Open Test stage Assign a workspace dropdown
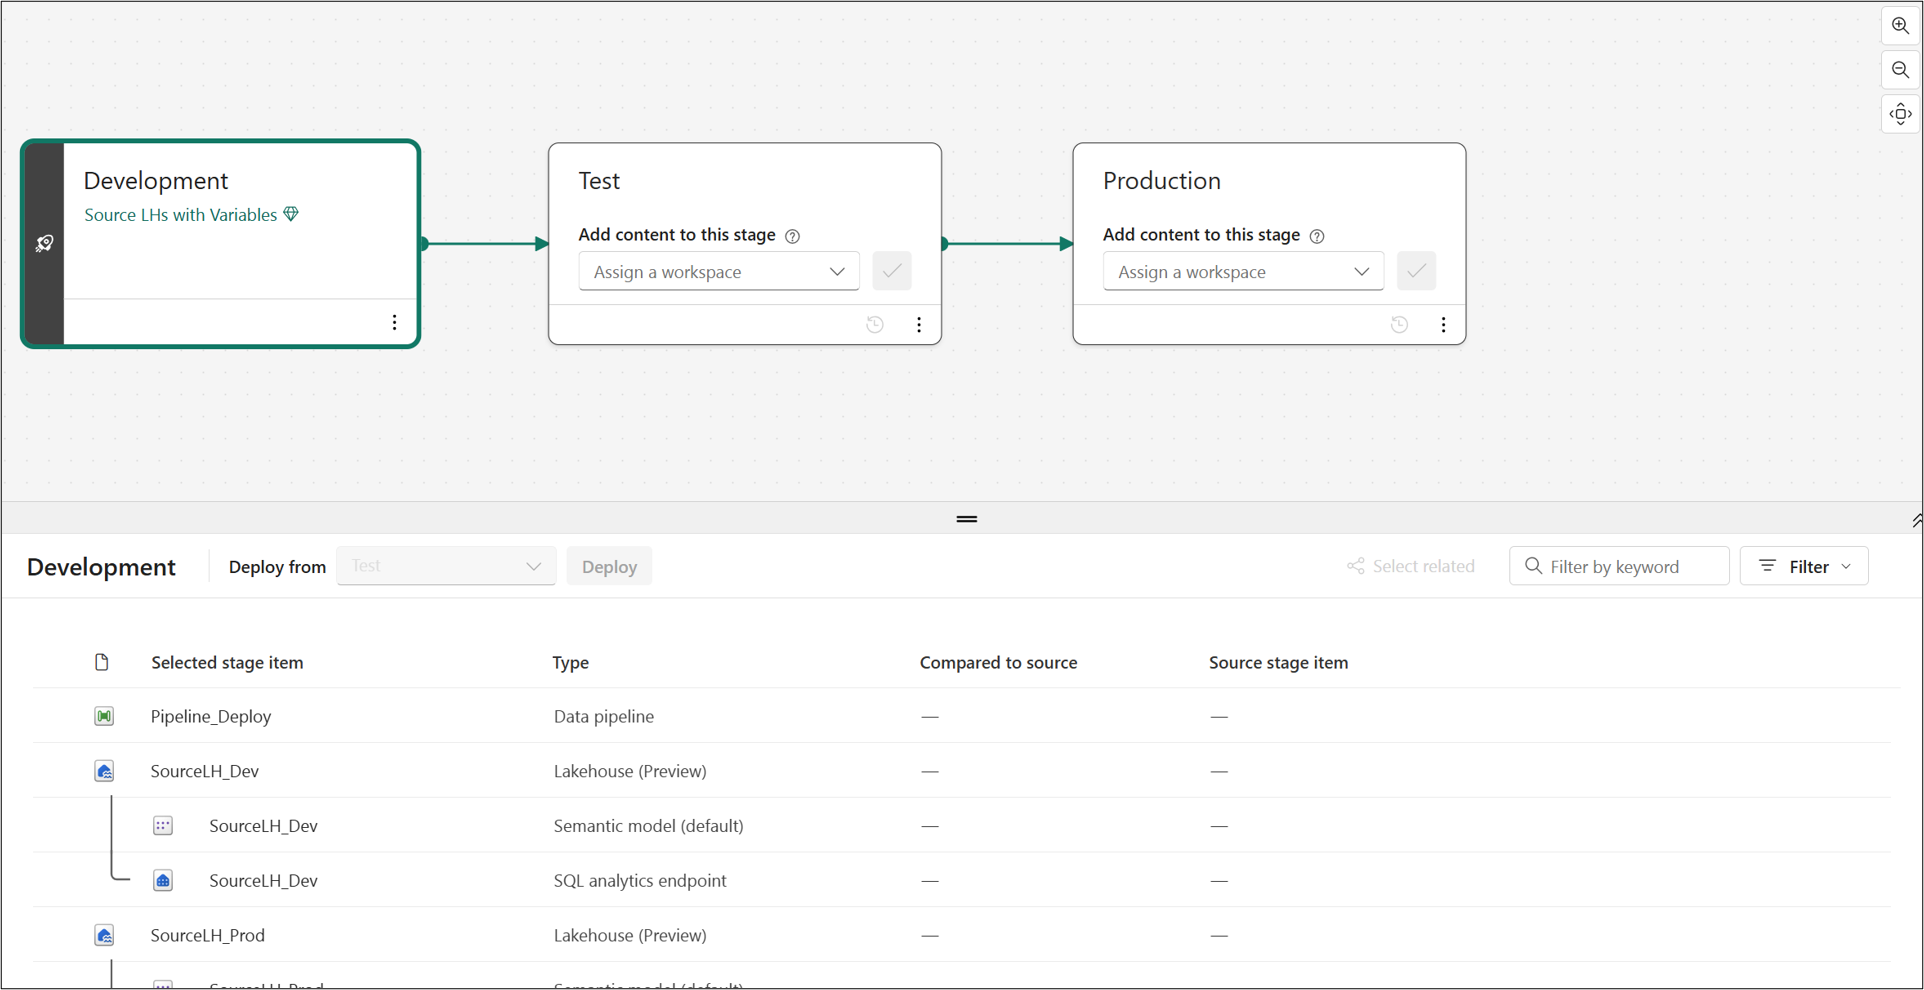This screenshot has height=990, width=1924. point(718,272)
